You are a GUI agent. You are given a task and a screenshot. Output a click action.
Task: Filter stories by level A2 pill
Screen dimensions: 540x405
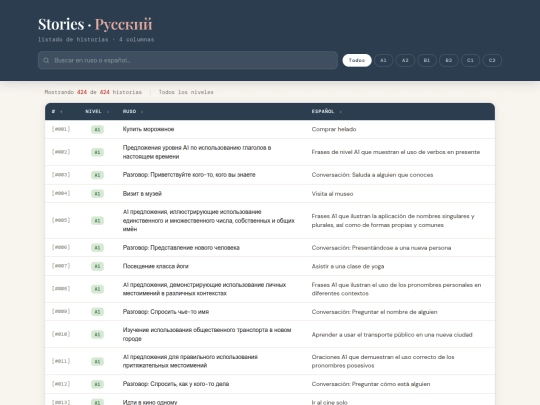pyautogui.click(x=405, y=60)
